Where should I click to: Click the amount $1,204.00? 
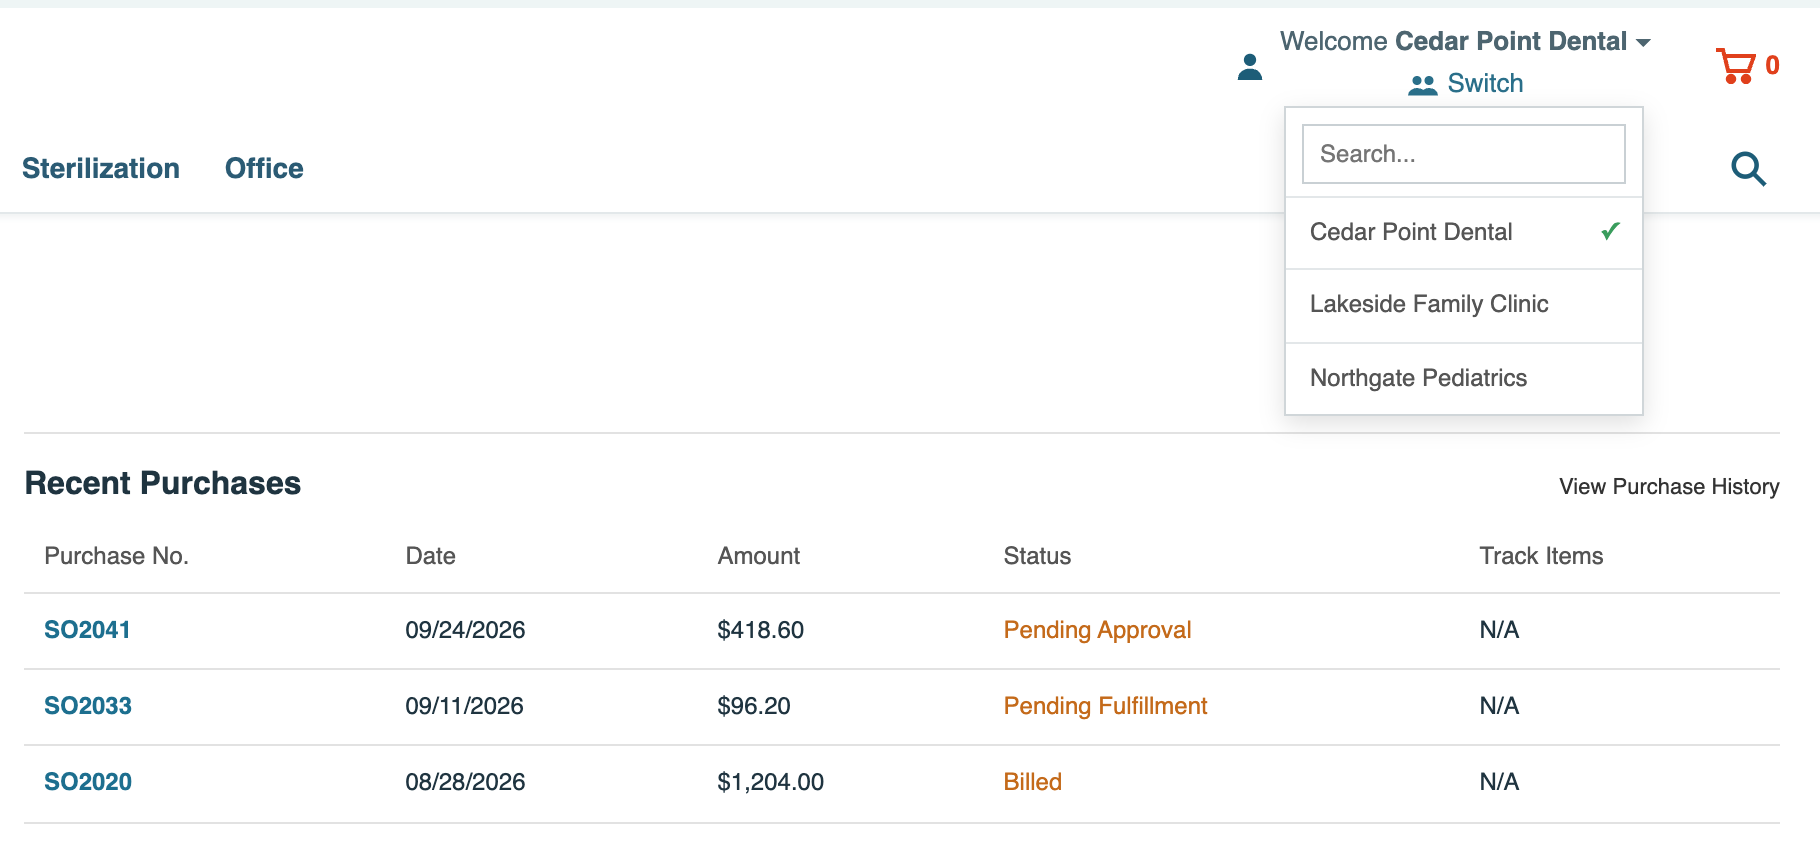[x=770, y=782]
